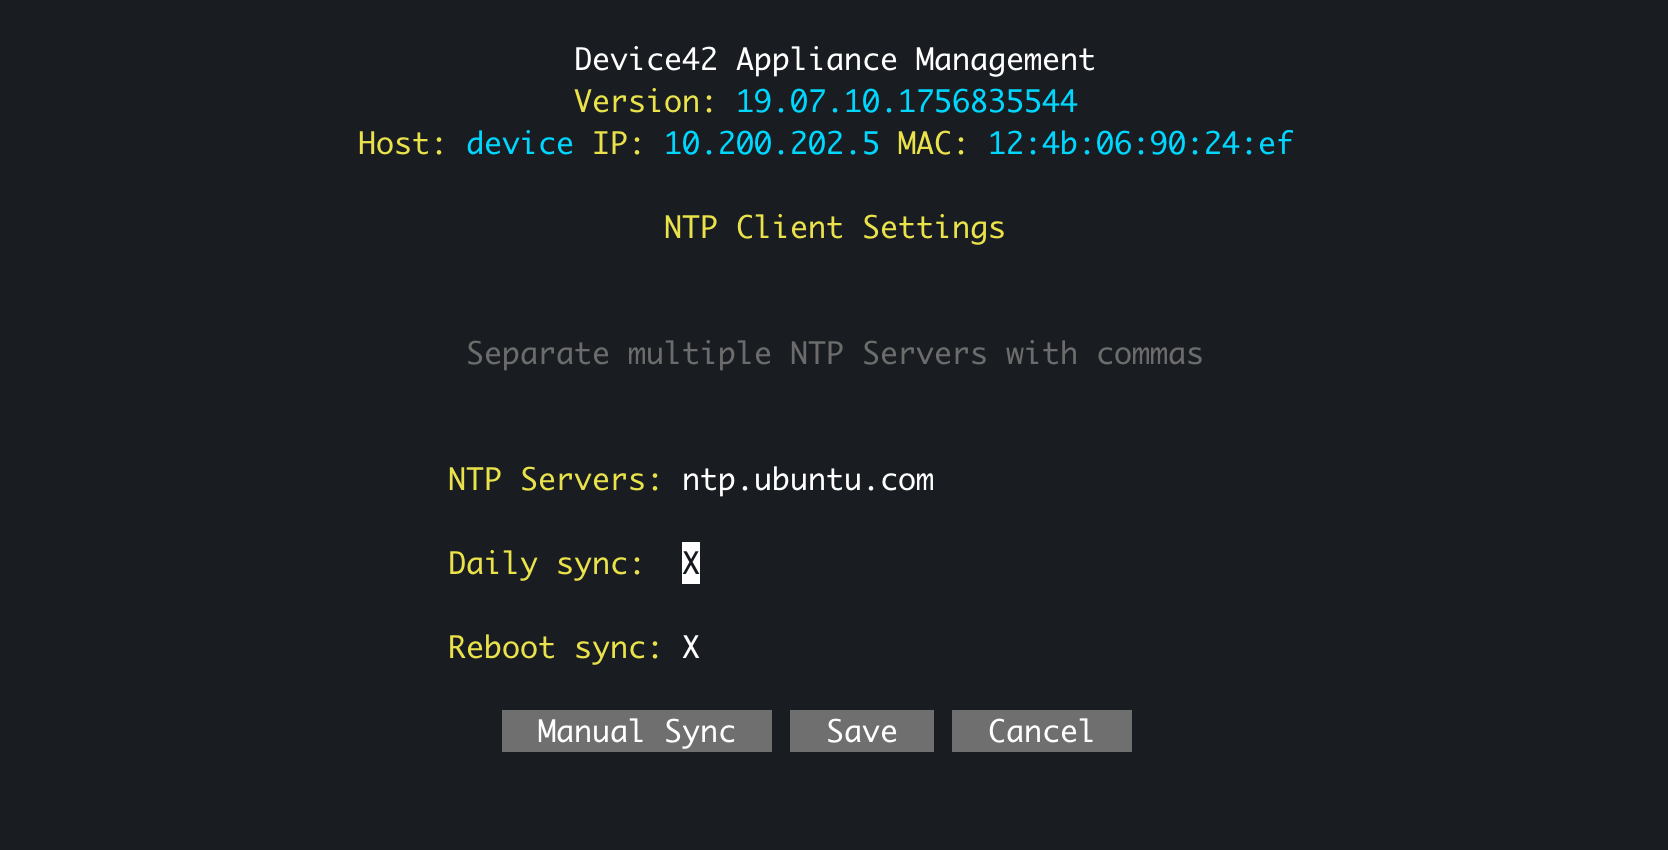Click the NTP Client Settings heading
The height and width of the screenshot is (850, 1668).
click(x=834, y=228)
